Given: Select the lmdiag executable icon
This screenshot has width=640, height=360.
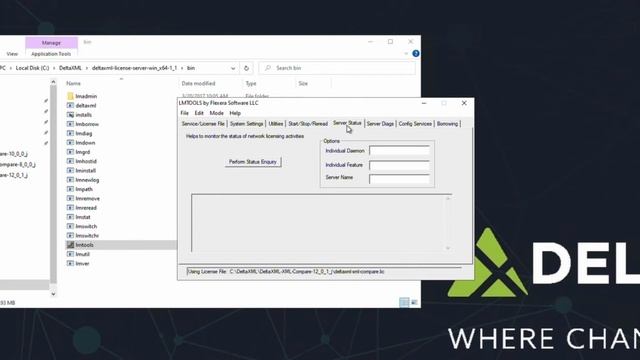Looking at the screenshot, I should 70,133.
